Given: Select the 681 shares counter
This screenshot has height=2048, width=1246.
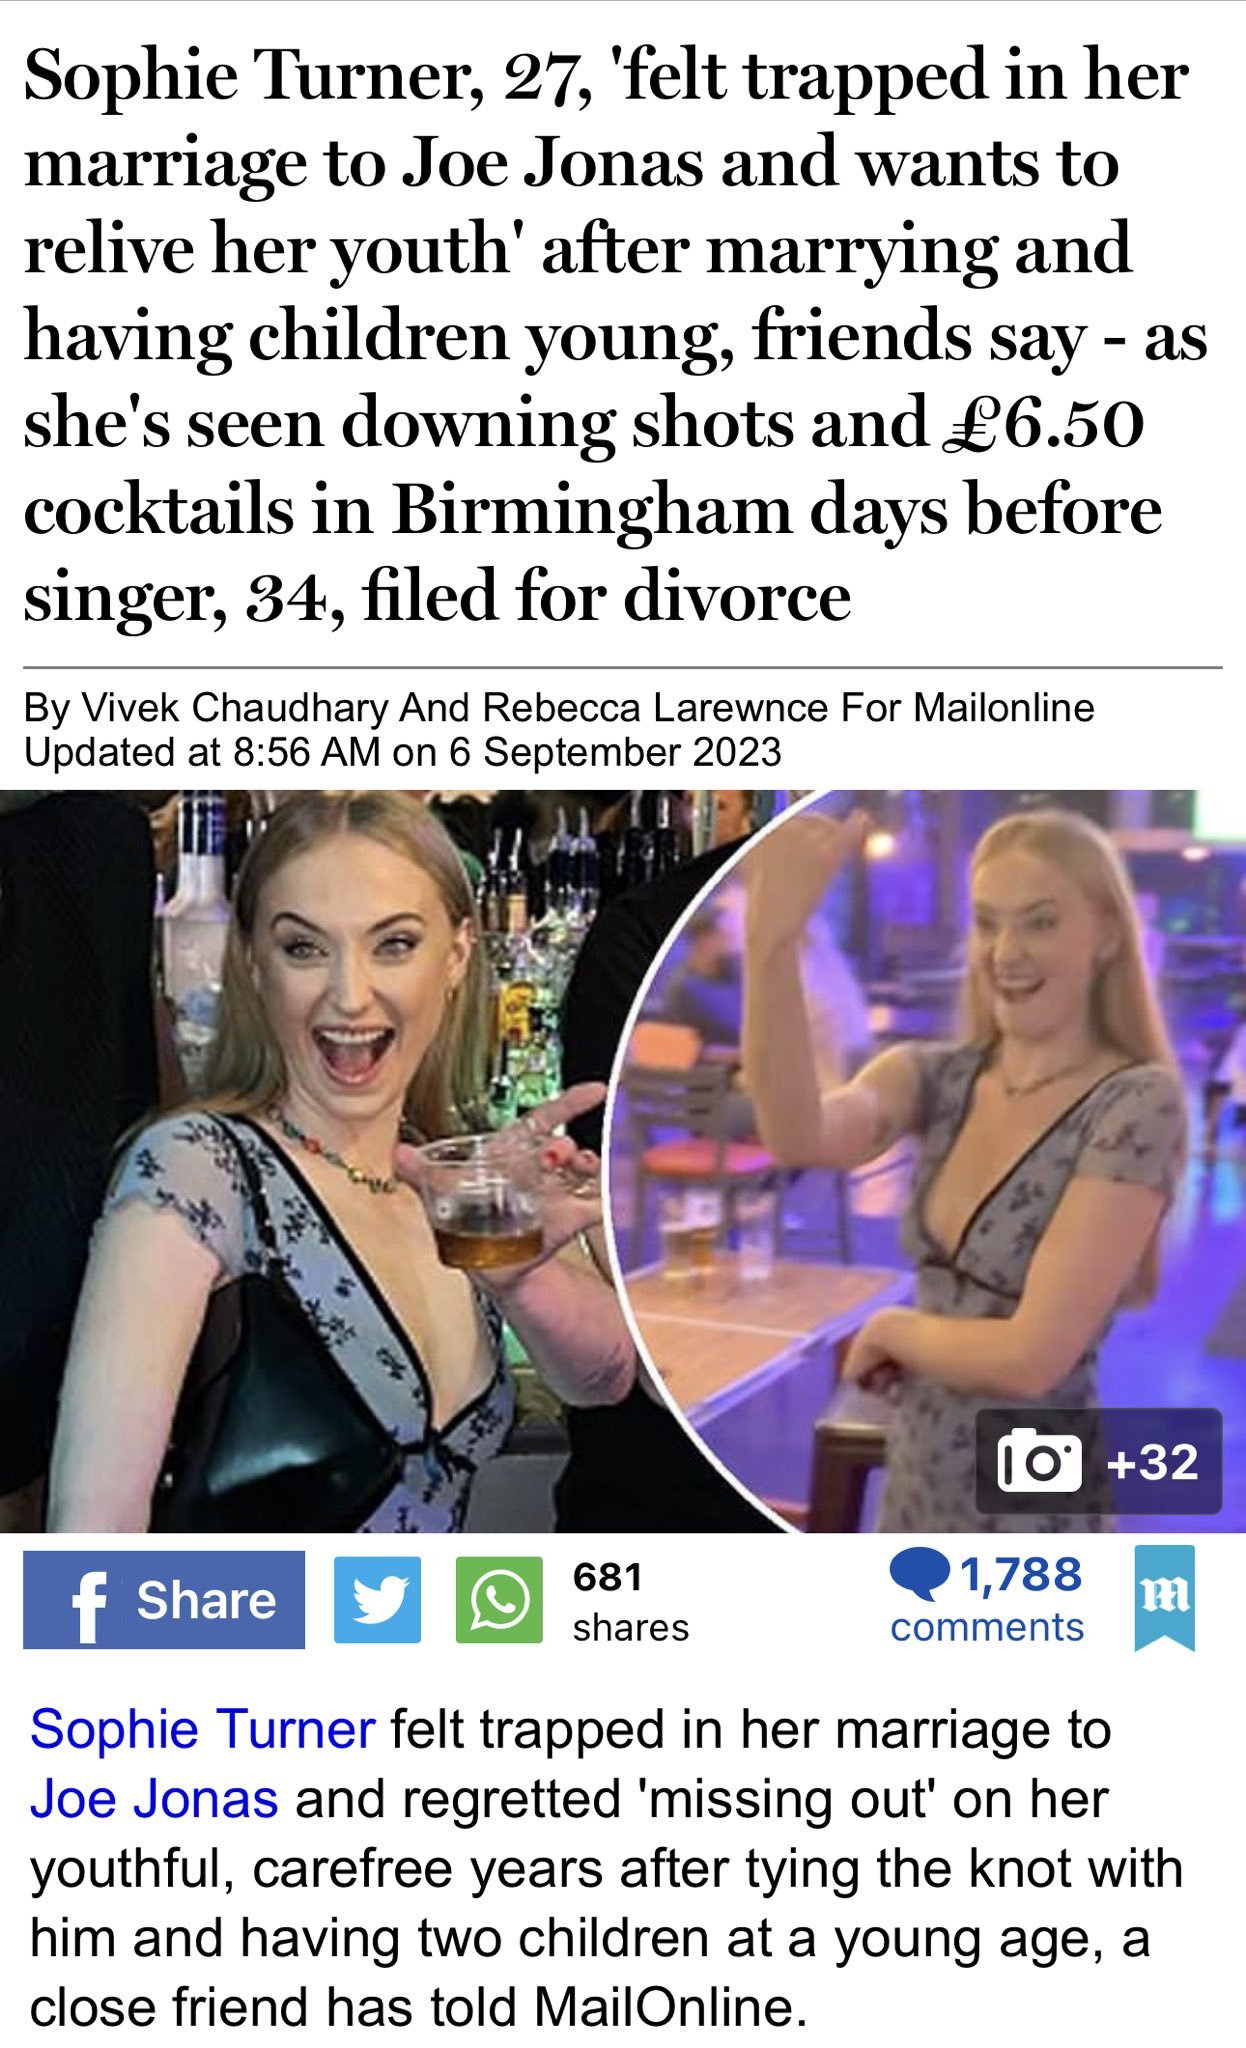Looking at the screenshot, I should pyautogui.click(x=631, y=1601).
